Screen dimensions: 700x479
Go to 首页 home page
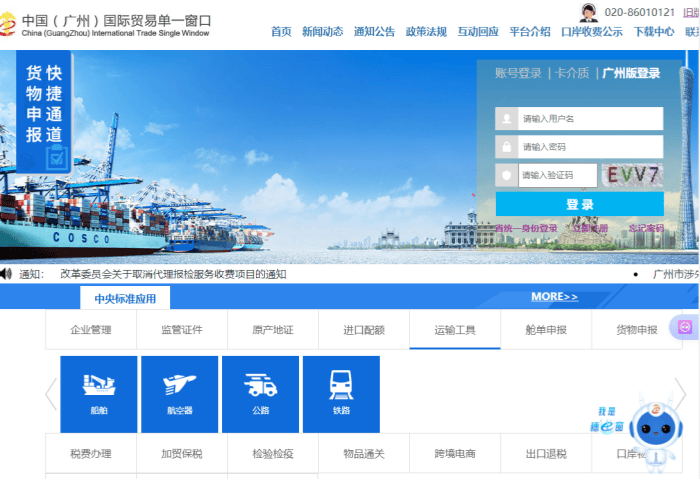click(x=281, y=32)
